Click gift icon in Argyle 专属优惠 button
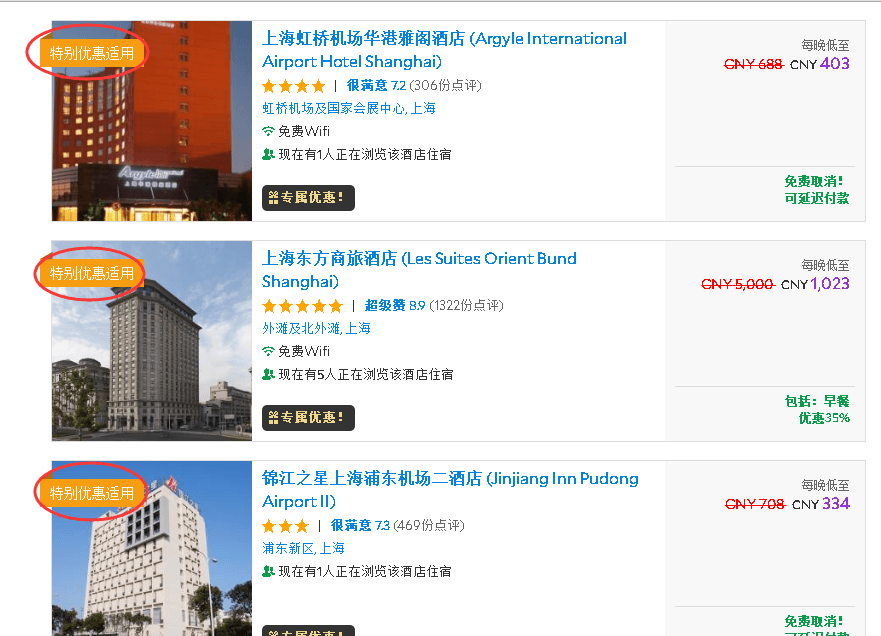This screenshot has height=636, width=881. (x=274, y=198)
